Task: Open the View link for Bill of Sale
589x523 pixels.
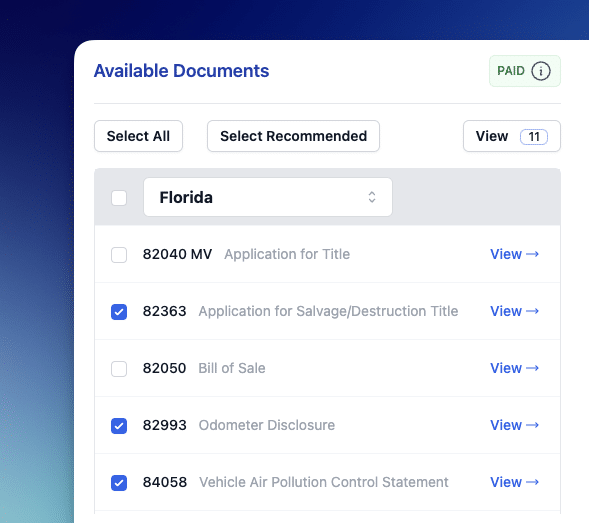Action: [x=514, y=368]
